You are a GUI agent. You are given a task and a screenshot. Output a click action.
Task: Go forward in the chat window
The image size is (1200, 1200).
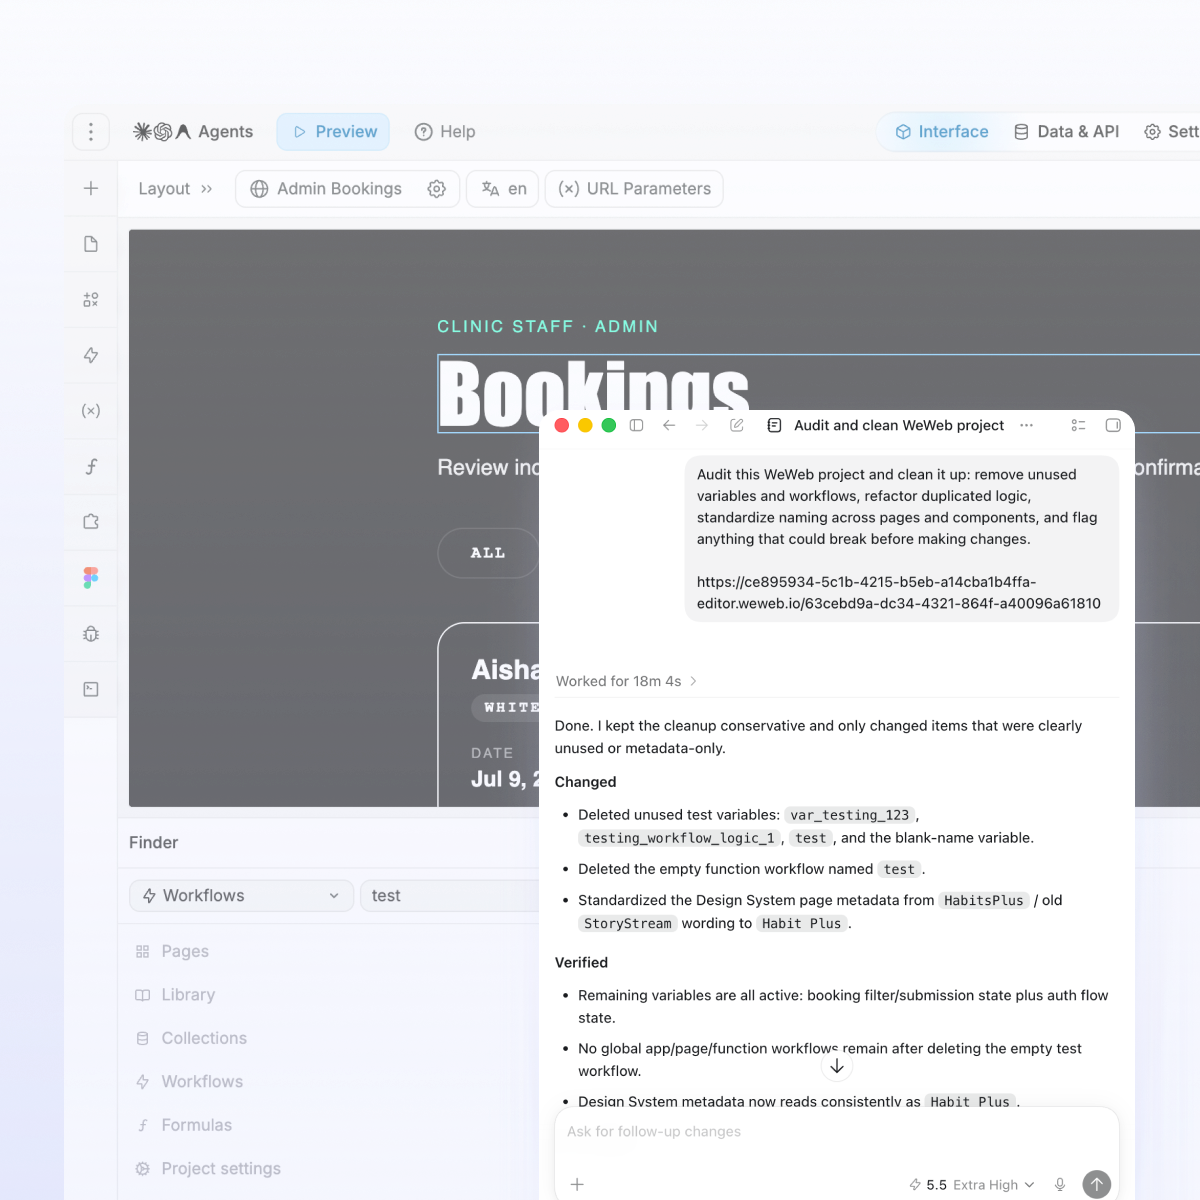tap(702, 425)
